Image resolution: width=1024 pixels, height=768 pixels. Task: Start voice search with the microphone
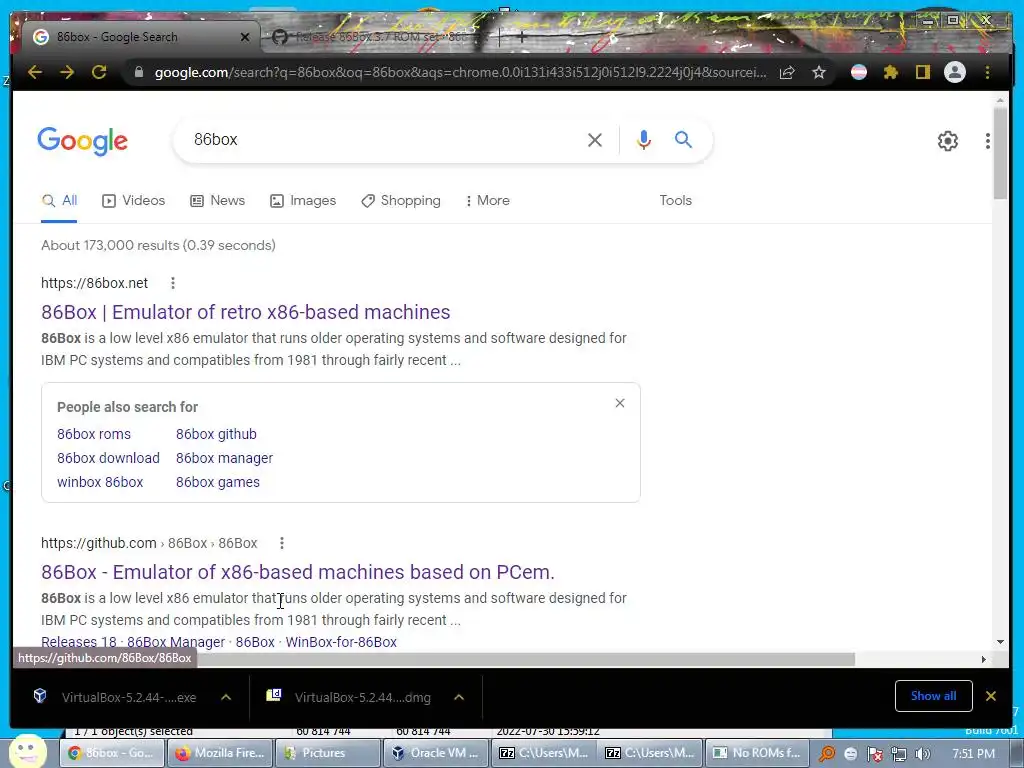643,140
